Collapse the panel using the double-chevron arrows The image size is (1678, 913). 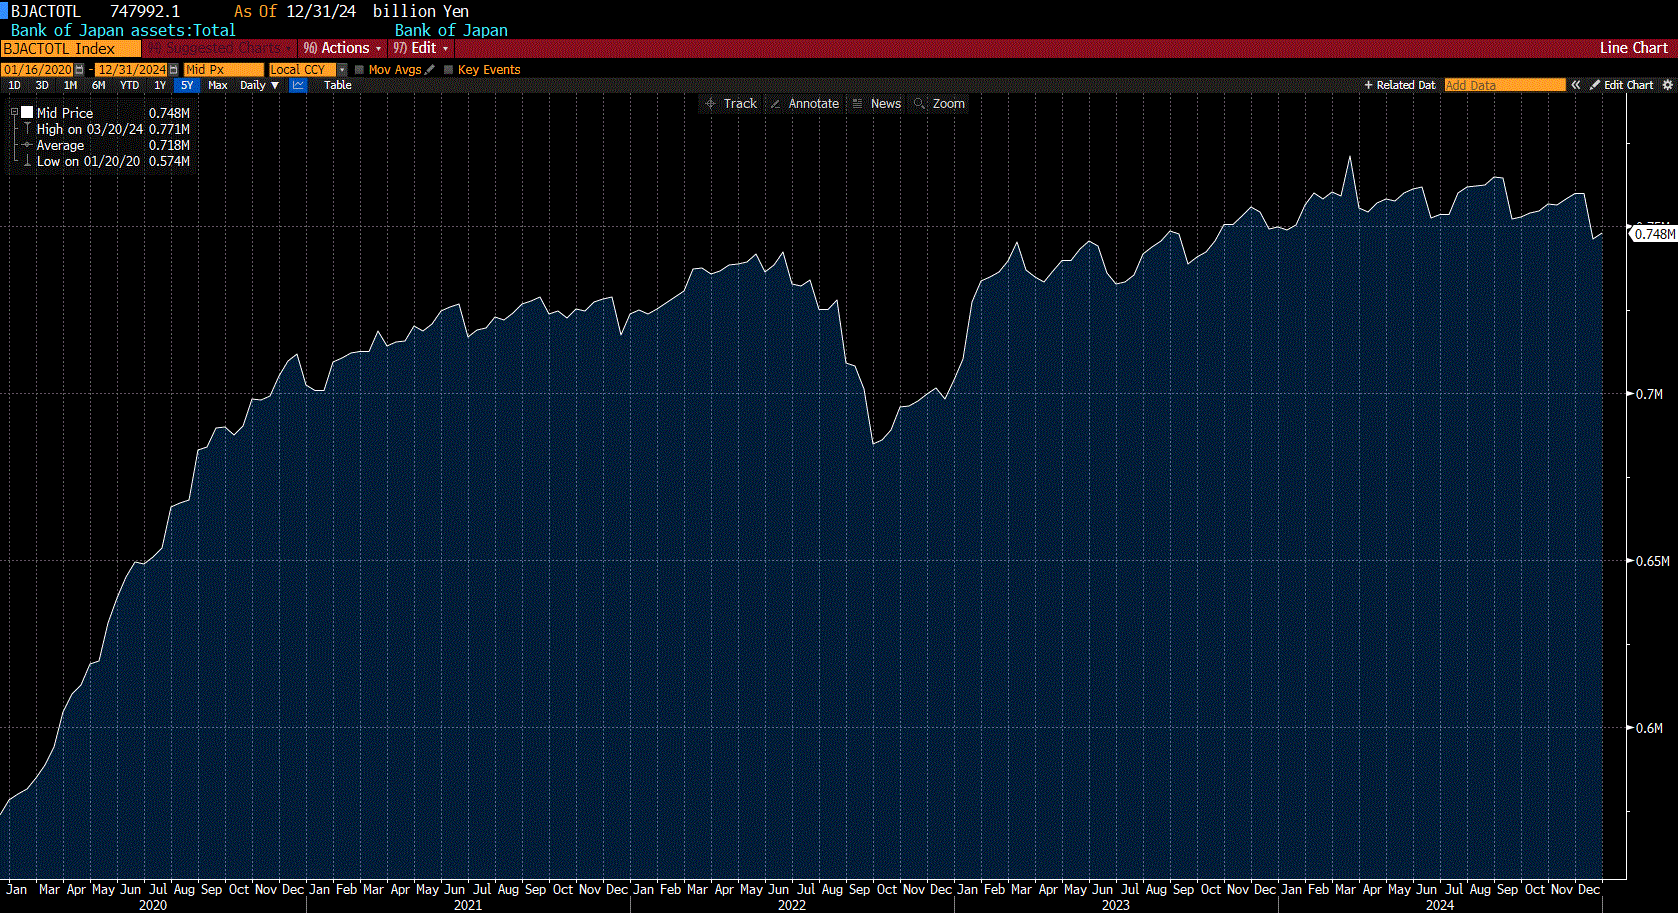1575,85
